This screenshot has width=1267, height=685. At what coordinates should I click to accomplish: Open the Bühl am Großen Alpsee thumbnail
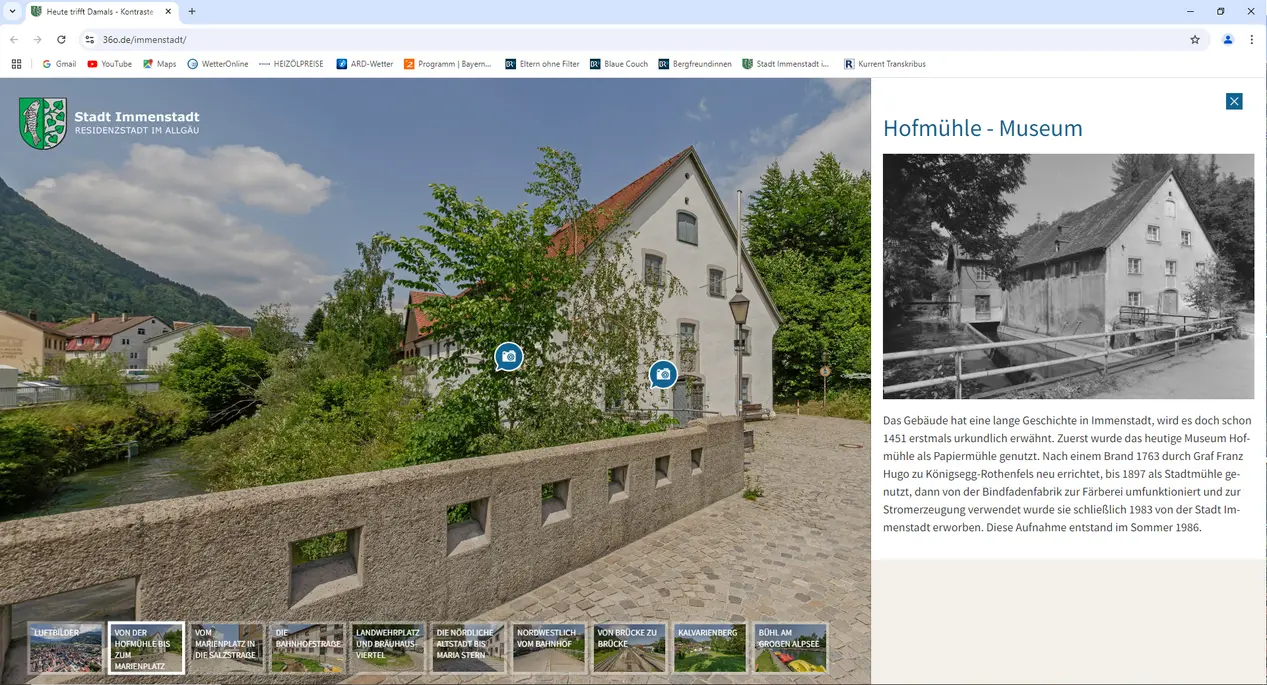pyautogui.click(x=790, y=648)
